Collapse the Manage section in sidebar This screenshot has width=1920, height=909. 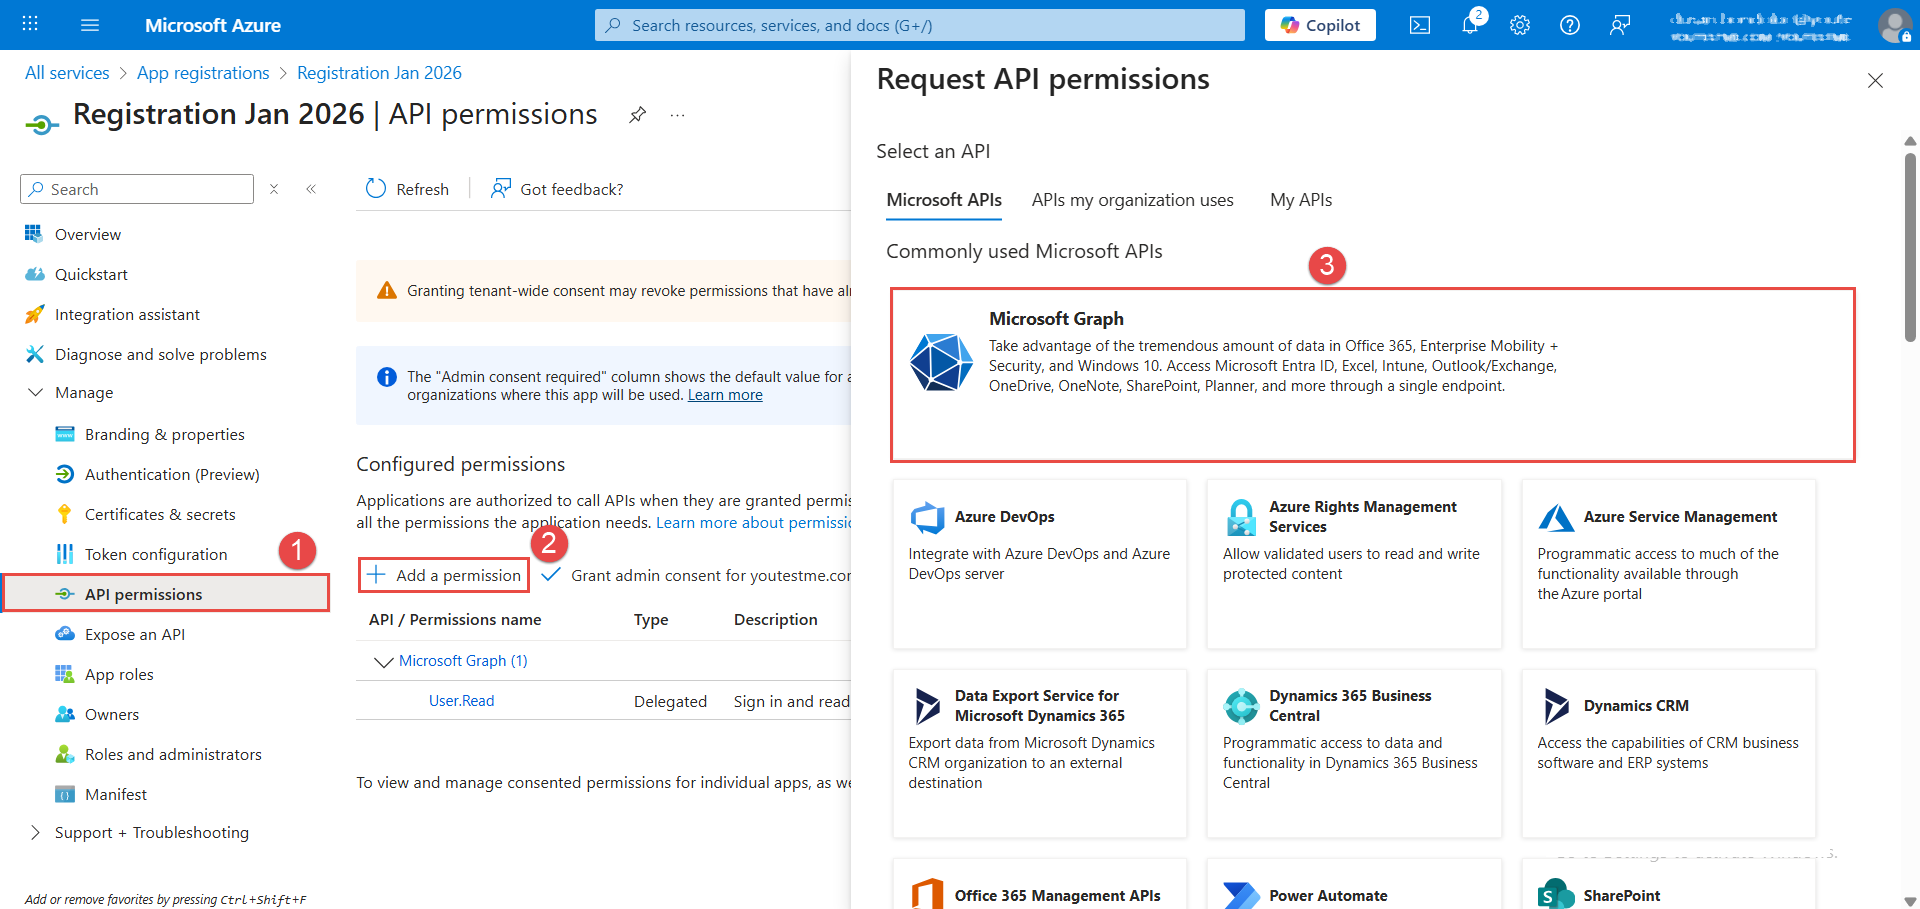36,393
